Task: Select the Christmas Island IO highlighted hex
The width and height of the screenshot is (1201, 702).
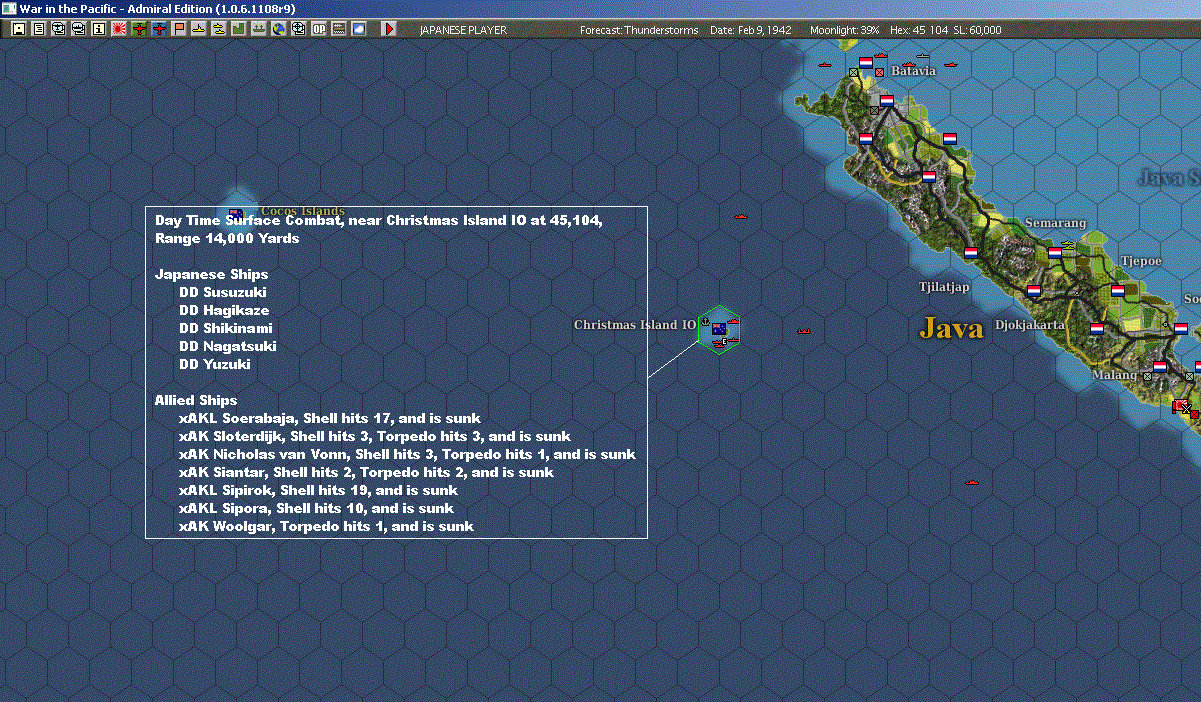Action: pyautogui.click(x=719, y=329)
